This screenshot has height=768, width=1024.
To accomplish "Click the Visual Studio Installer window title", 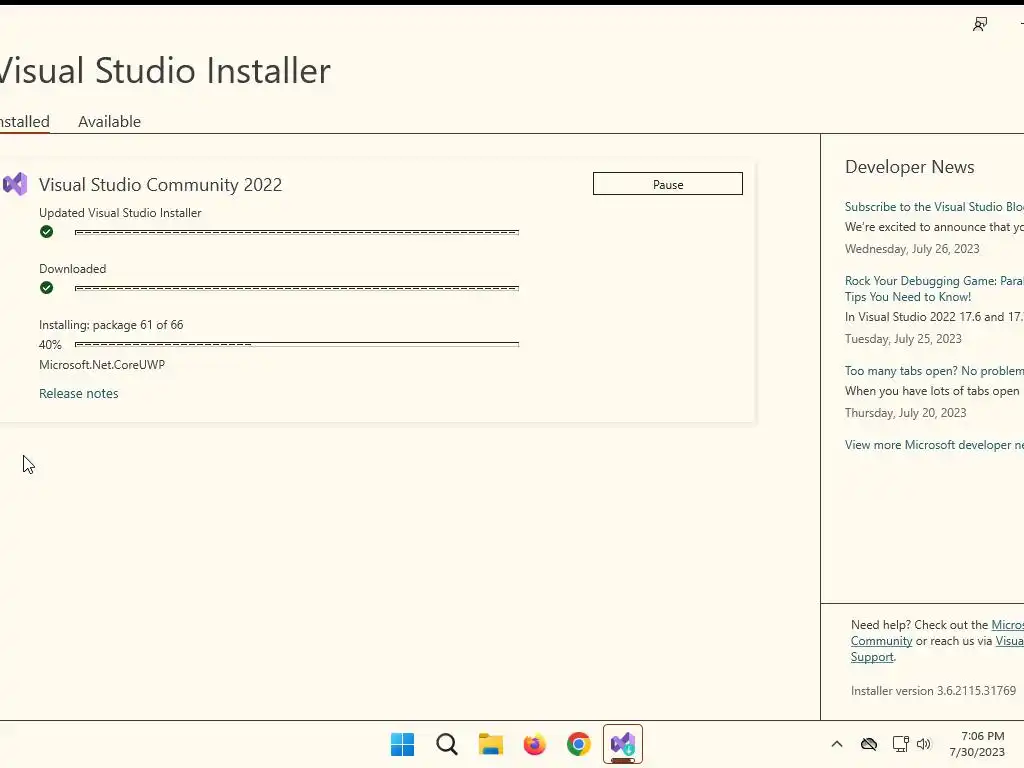I will [x=165, y=71].
